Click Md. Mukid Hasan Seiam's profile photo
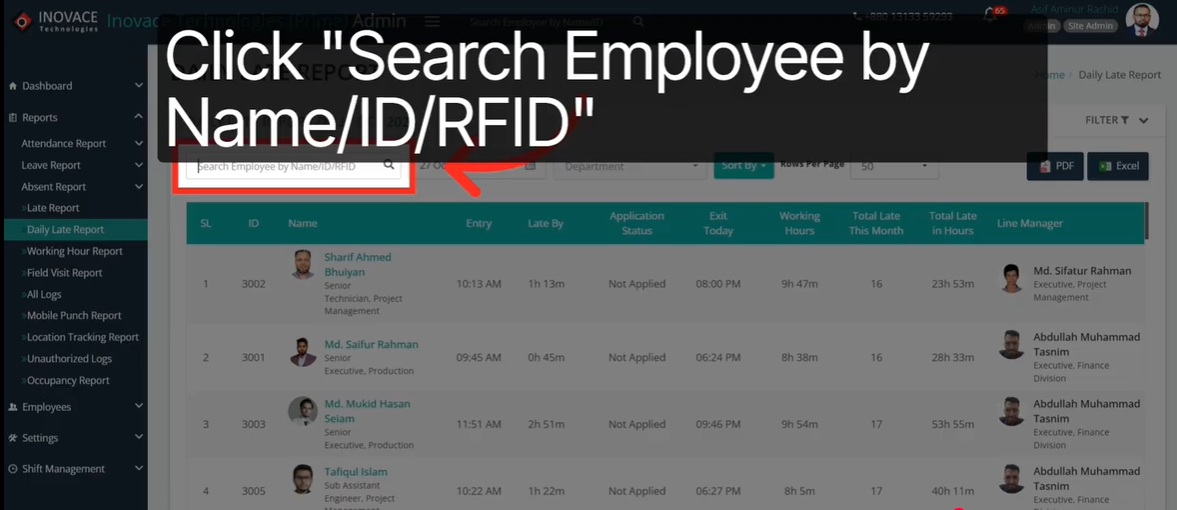Viewport: 1177px width, 510px height. click(303, 411)
